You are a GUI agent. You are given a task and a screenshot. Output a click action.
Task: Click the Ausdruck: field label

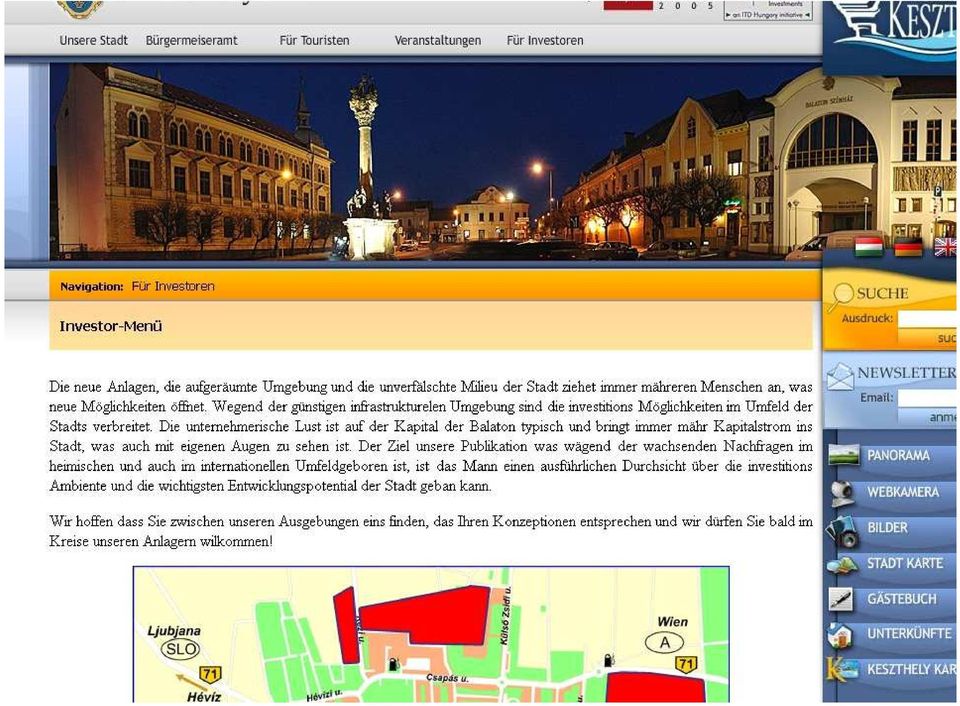click(x=867, y=318)
